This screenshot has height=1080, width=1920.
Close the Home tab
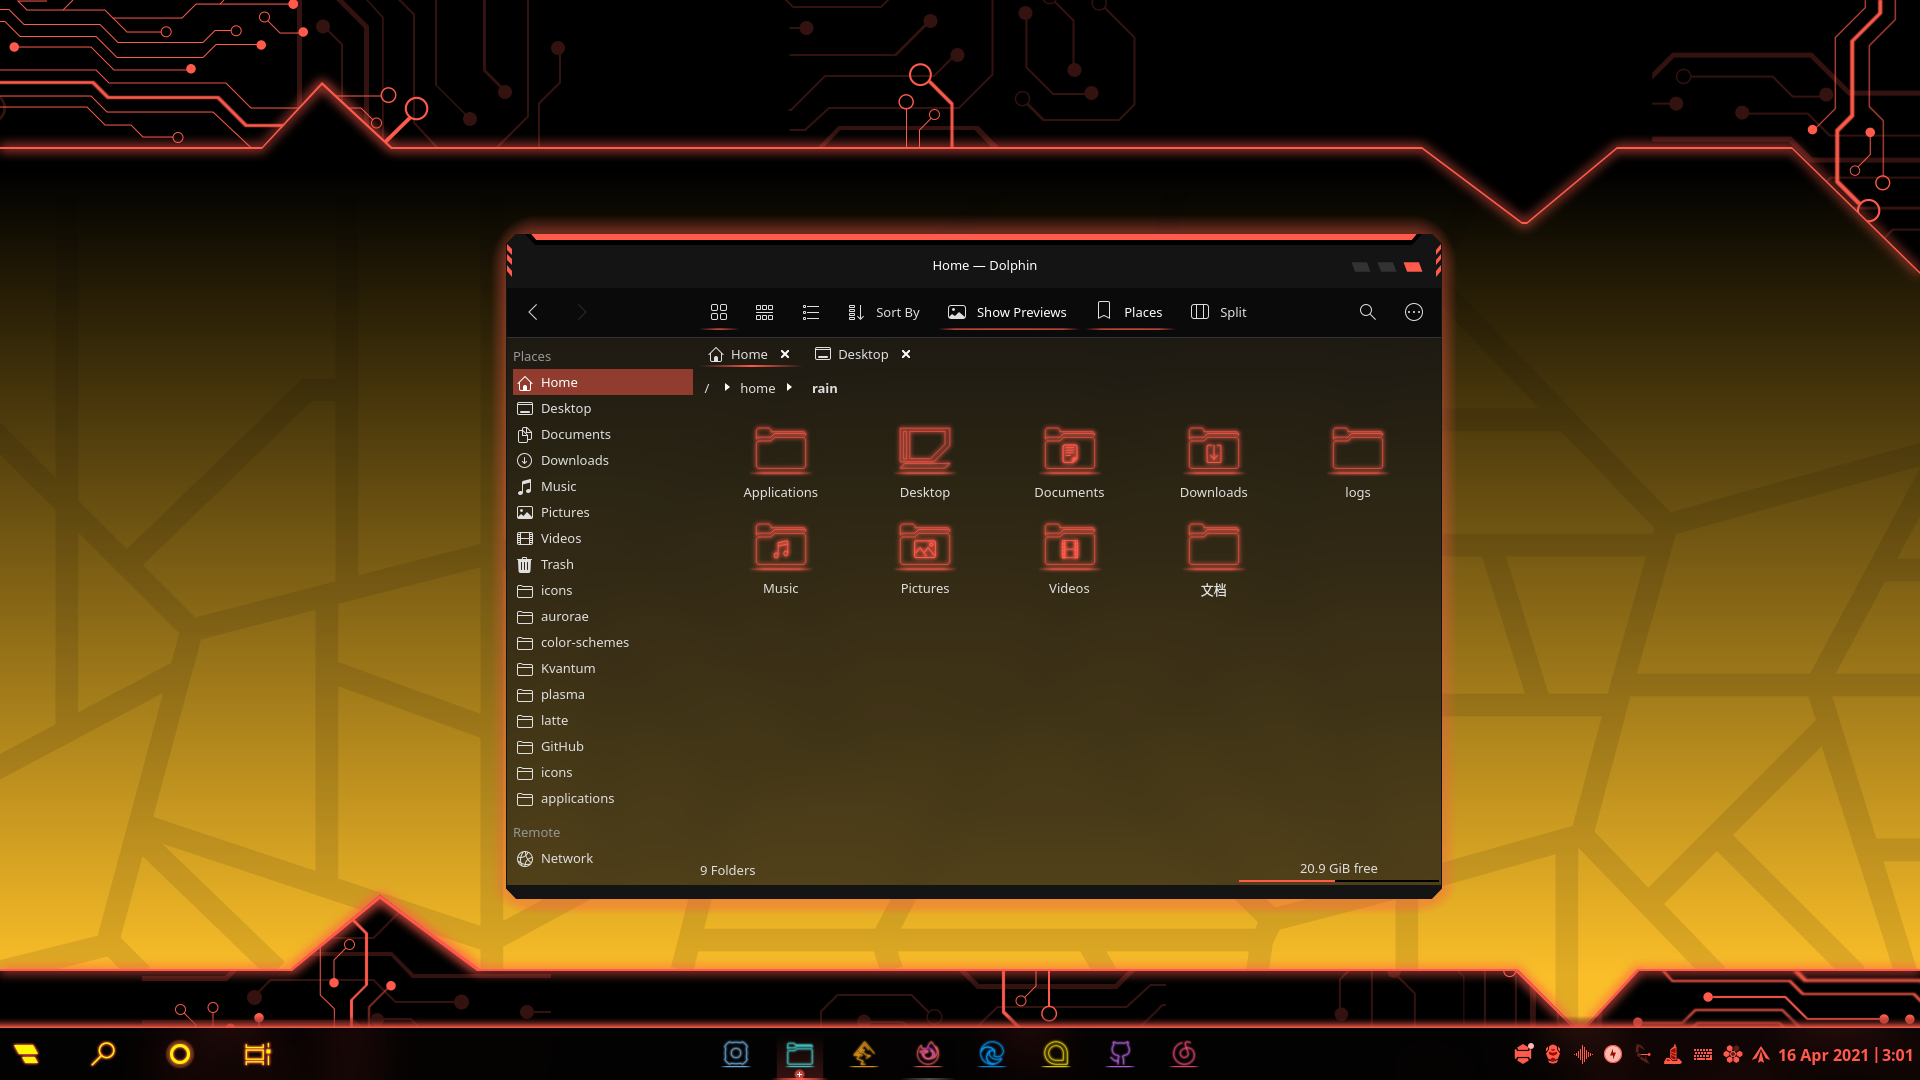pyautogui.click(x=786, y=354)
